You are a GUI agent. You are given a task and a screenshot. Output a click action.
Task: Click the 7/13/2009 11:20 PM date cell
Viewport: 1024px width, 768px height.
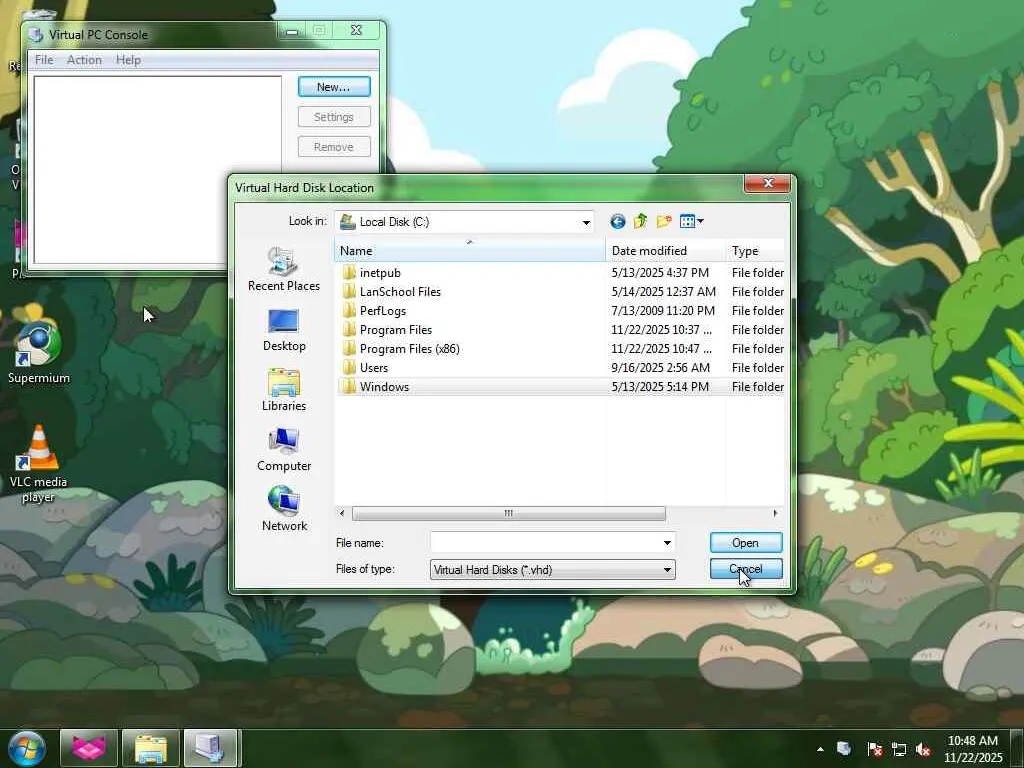[x=663, y=310]
